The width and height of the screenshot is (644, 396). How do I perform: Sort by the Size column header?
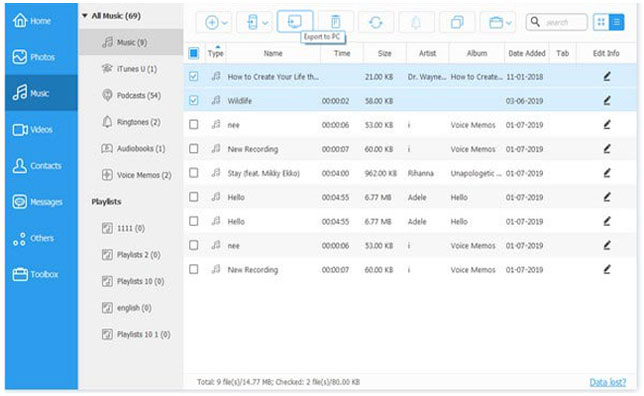pos(384,53)
